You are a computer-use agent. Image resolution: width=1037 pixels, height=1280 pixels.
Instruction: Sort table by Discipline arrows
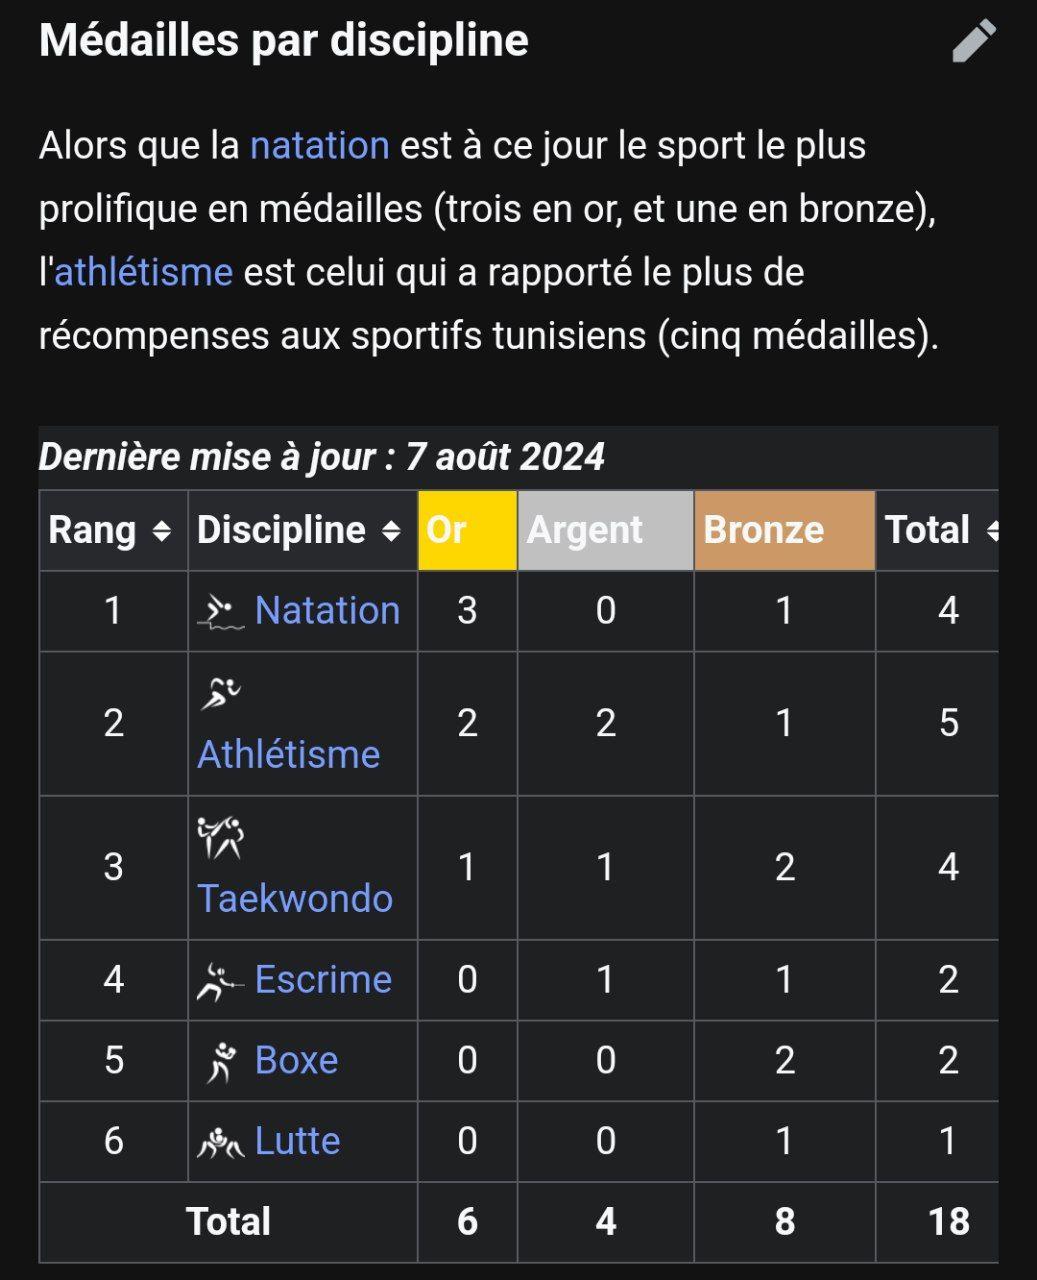coord(391,531)
